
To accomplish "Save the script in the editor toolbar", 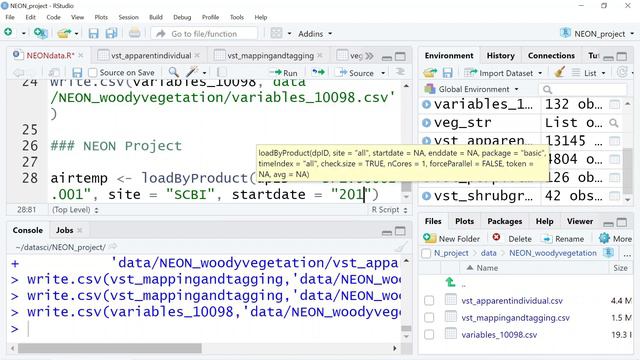I will tap(77, 73).
